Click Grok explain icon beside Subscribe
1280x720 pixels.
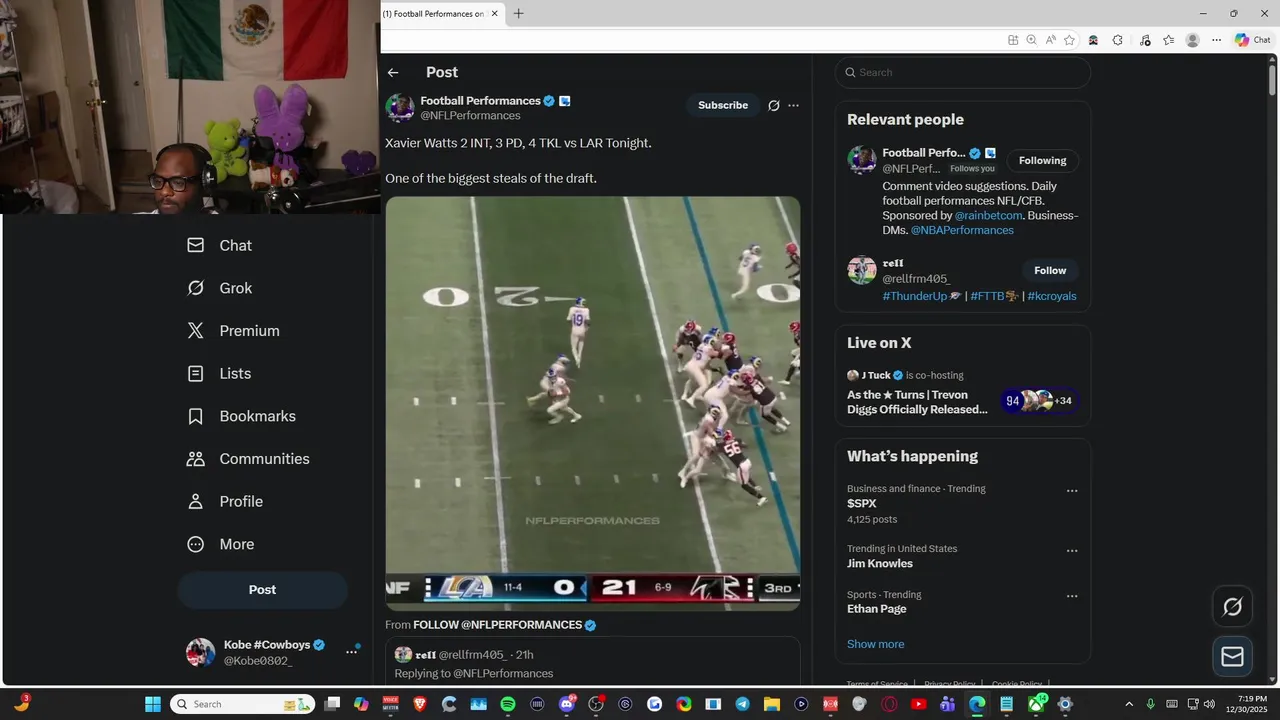click(773, 105)
